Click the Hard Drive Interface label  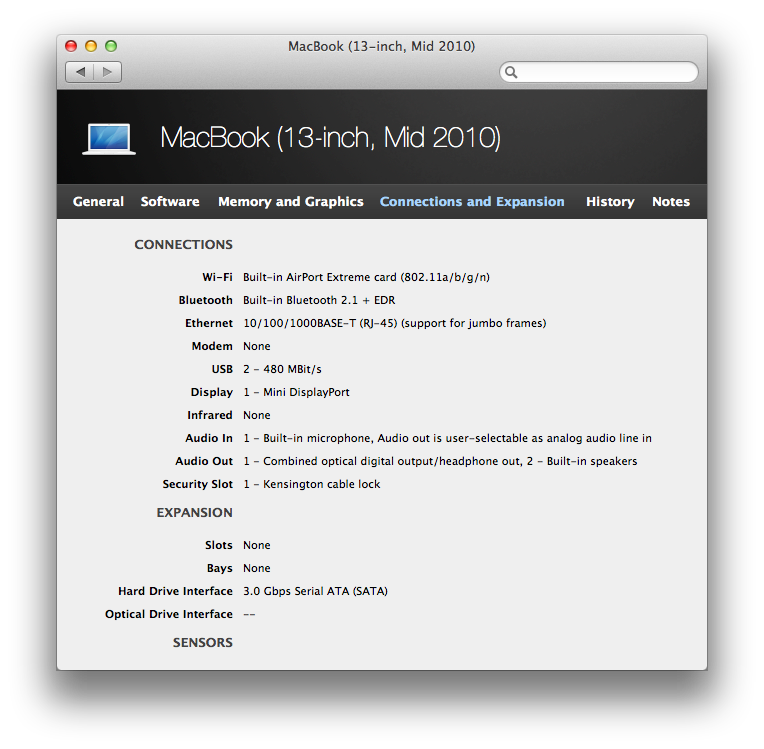[175, 591]
